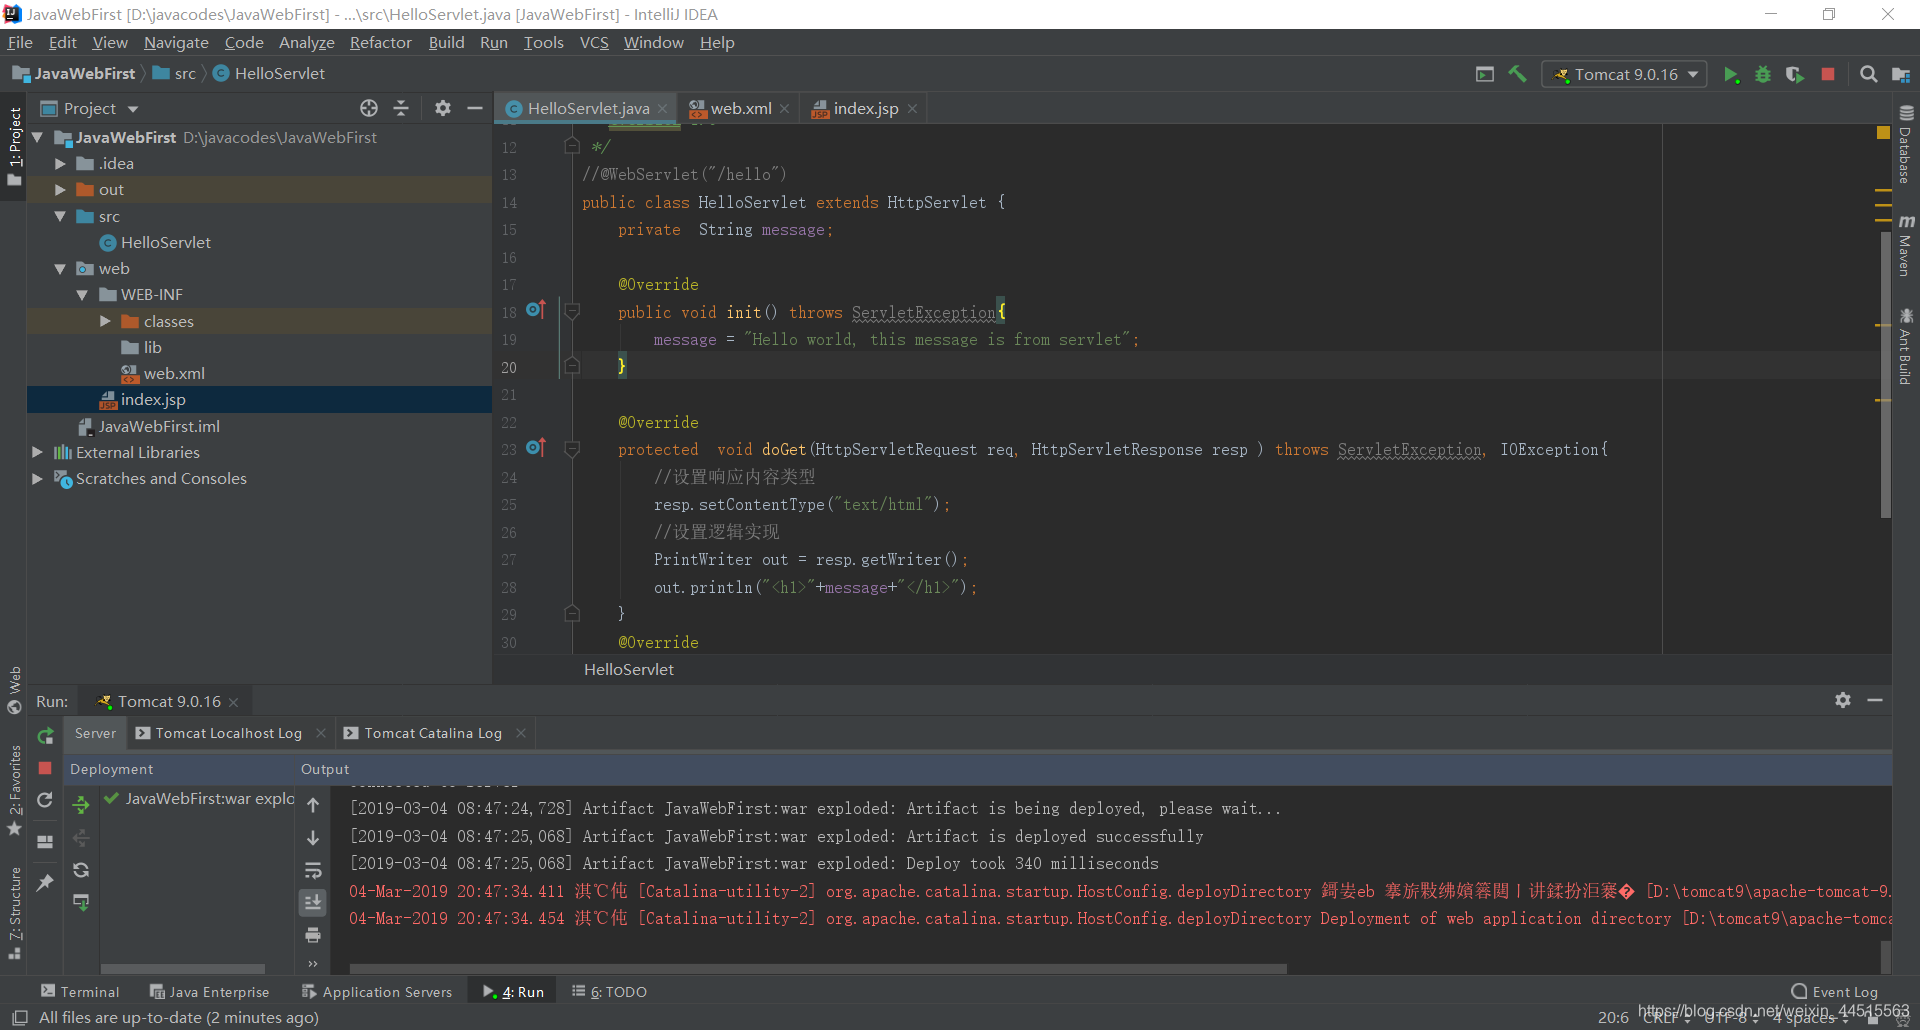Screen dimensions: 1920x1030
Task: Select HelloServlet in project tree
Action: pos(165,242)
